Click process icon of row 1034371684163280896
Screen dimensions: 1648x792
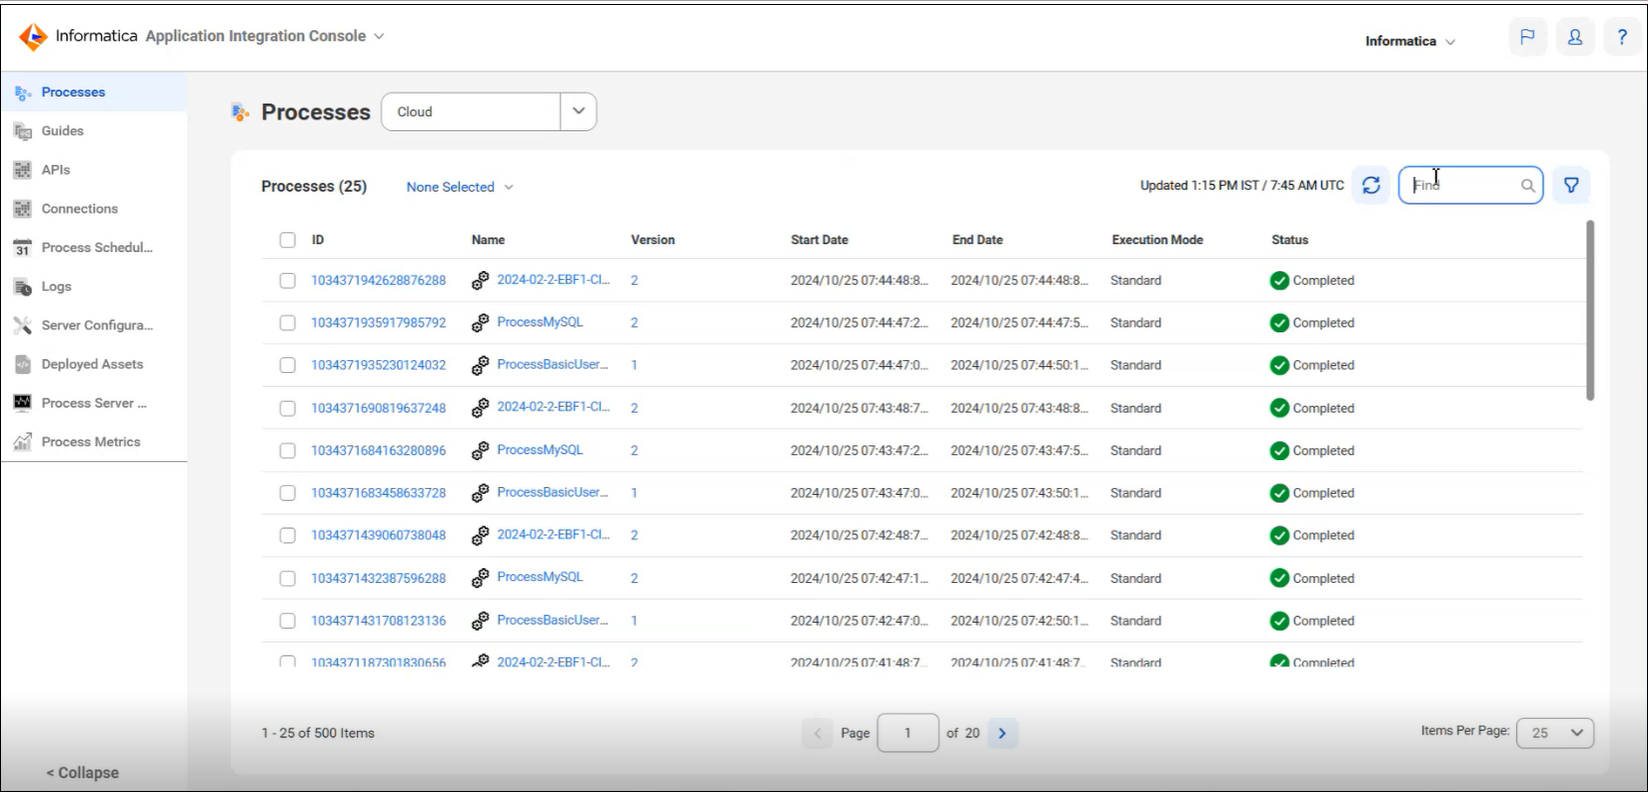click(480, 451)
